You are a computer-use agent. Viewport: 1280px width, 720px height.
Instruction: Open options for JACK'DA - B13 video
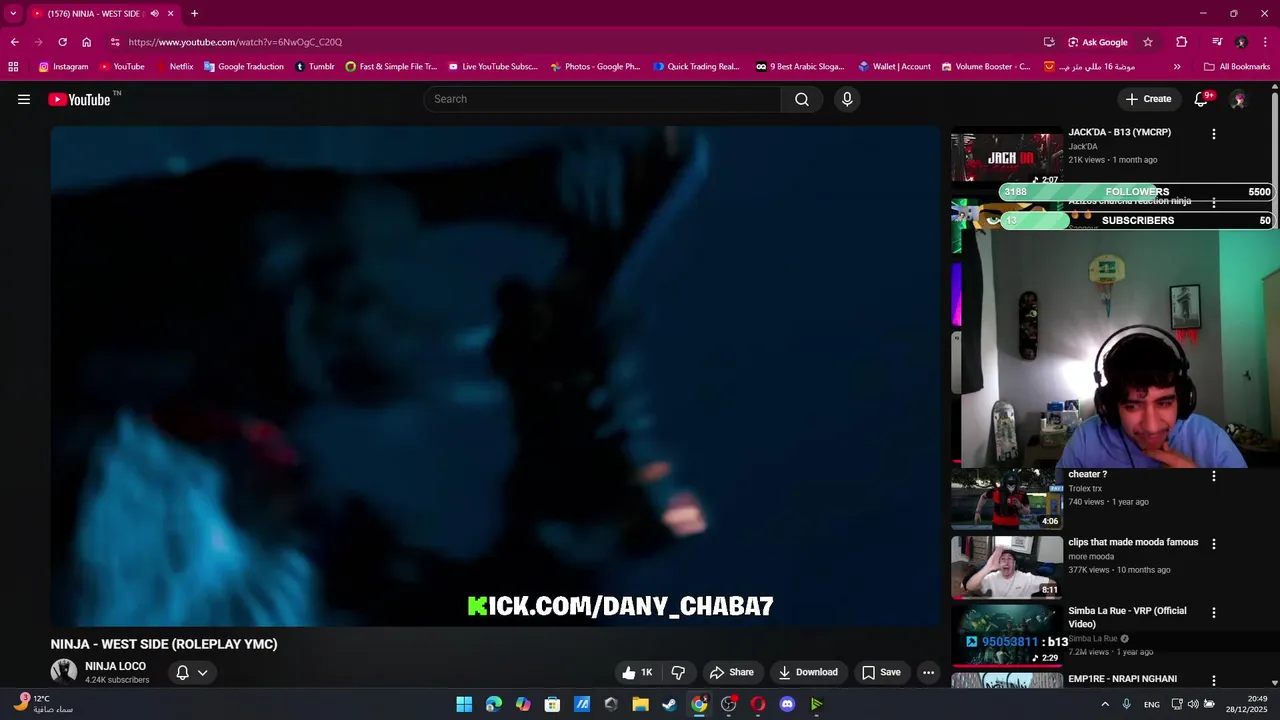[x=1214, y=134]
